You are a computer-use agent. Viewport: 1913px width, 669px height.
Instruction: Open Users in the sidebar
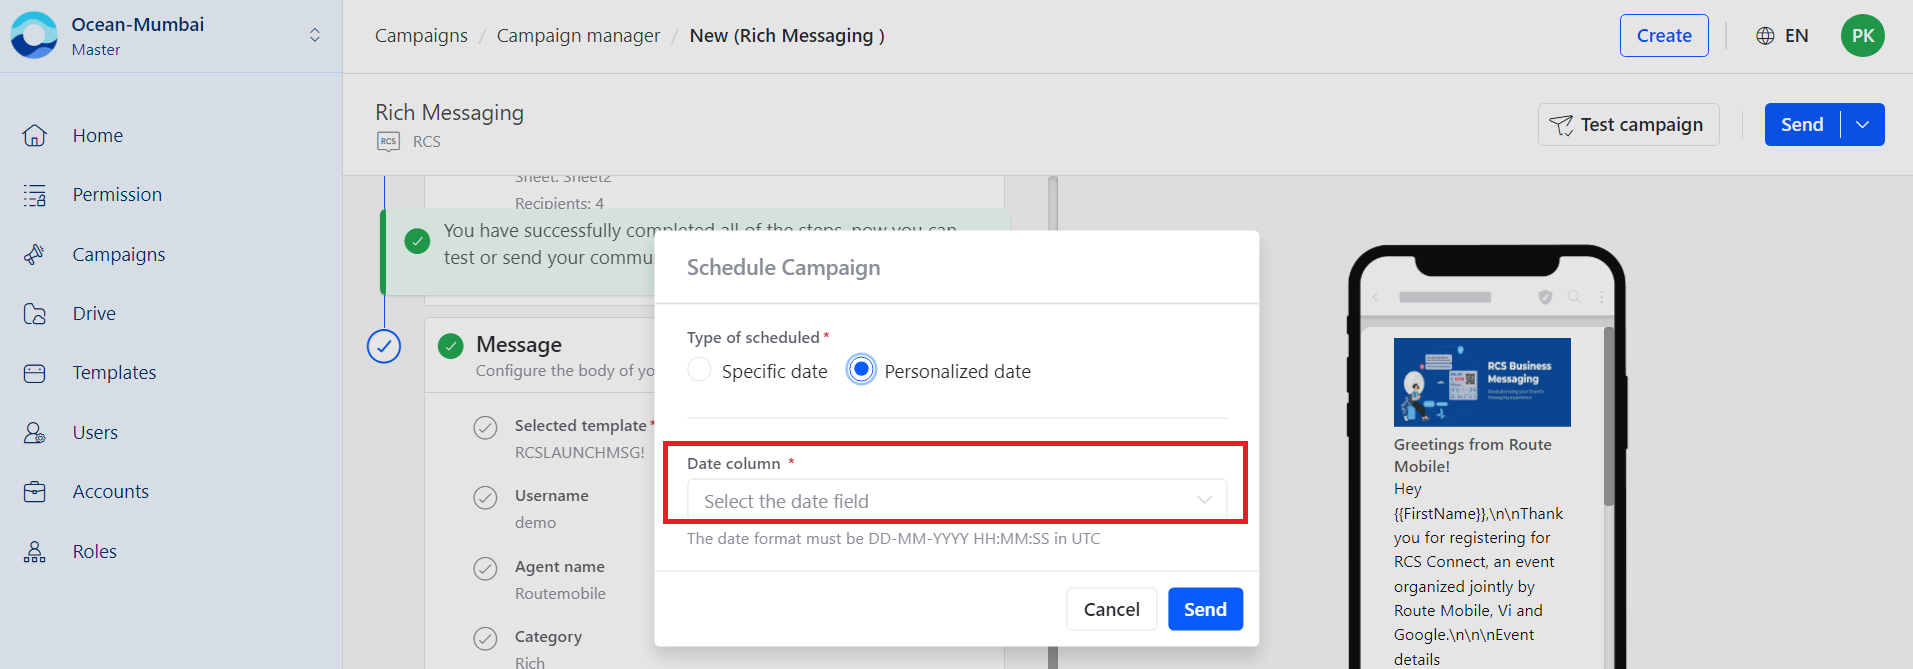coord(95,432)
